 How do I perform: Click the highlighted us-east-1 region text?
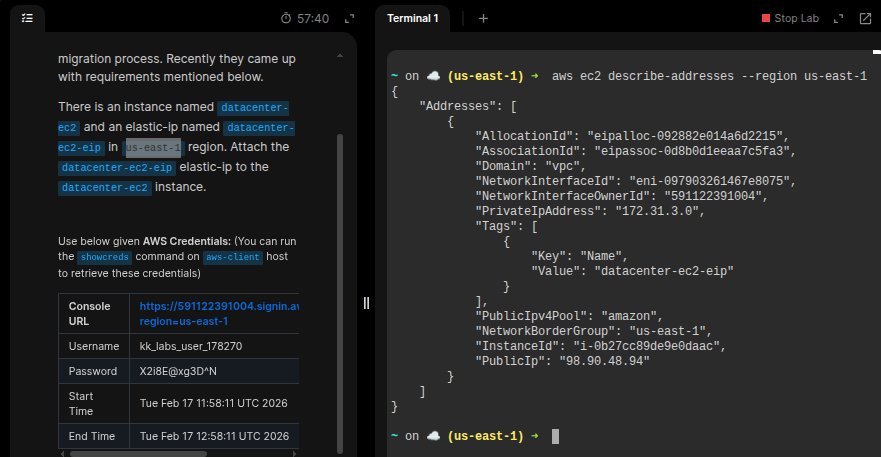(153, 148)
